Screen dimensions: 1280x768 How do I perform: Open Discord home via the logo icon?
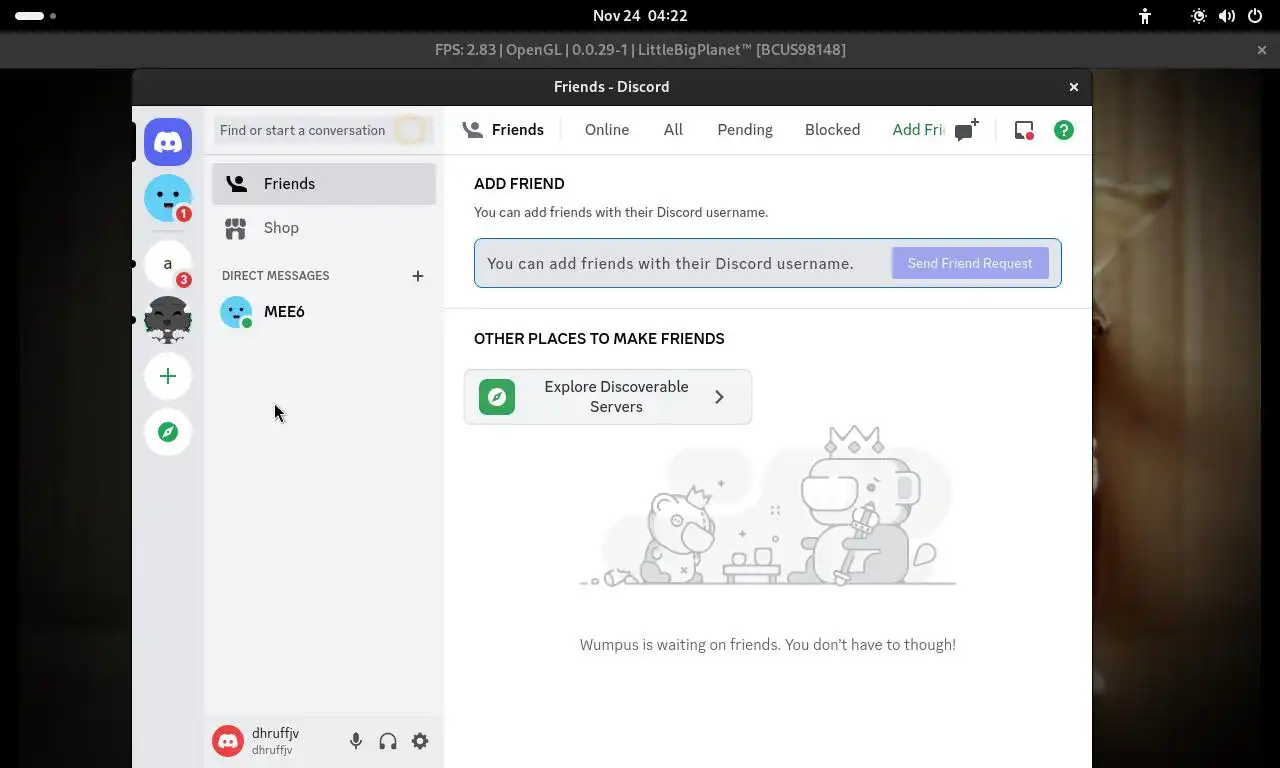[x=168, y=142]
